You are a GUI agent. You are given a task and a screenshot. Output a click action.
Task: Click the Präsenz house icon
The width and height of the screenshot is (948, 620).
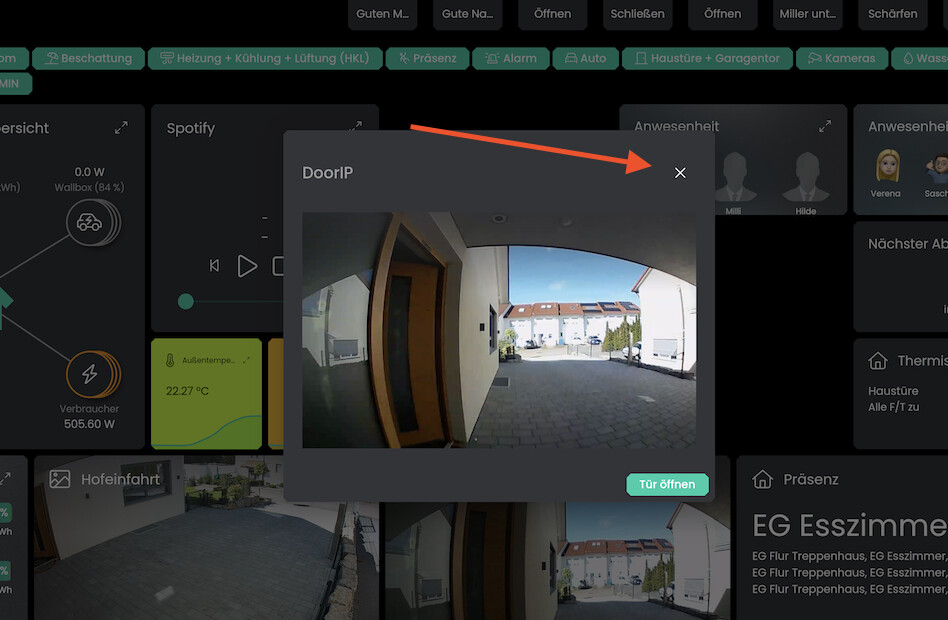(762, 479)
